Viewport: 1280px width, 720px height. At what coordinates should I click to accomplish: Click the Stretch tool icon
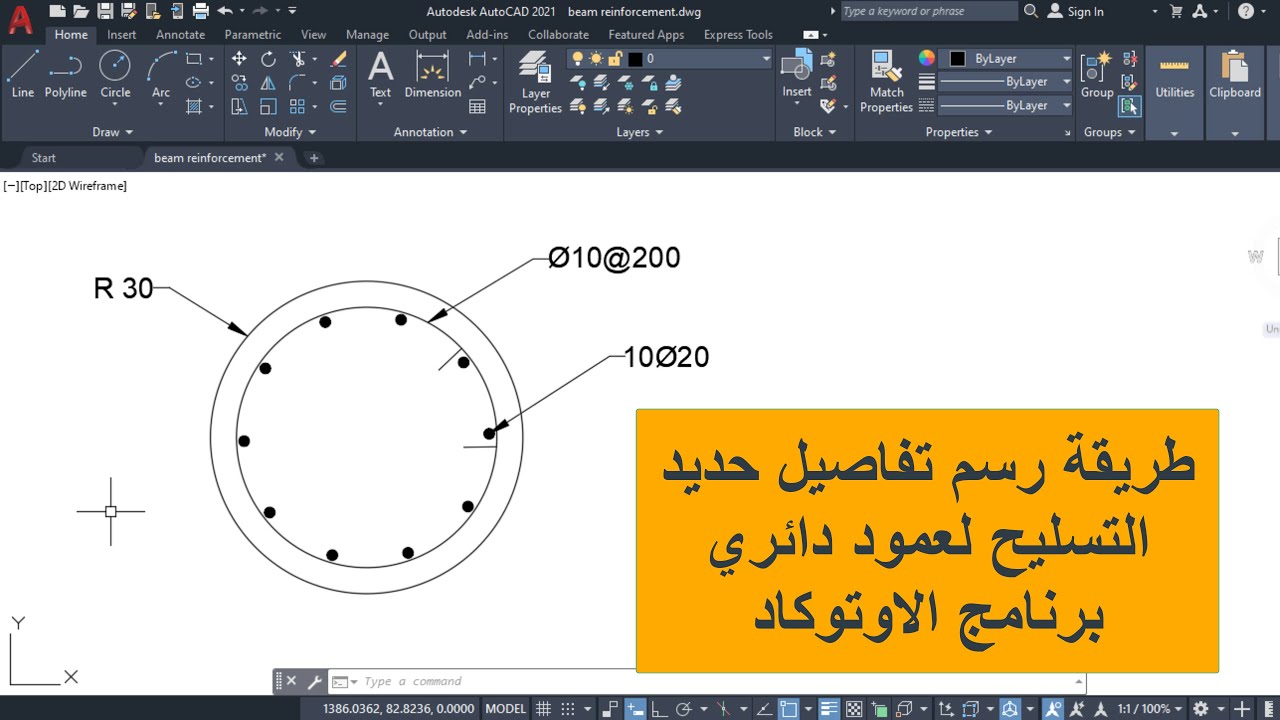[x=239, y=107]
